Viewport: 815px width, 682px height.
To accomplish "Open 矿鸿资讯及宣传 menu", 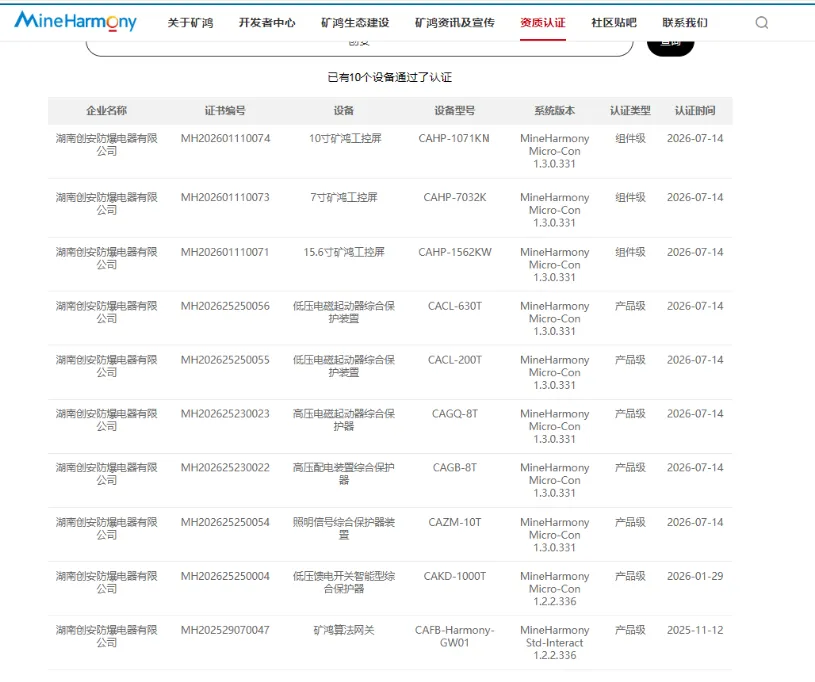I will point(455,22).
